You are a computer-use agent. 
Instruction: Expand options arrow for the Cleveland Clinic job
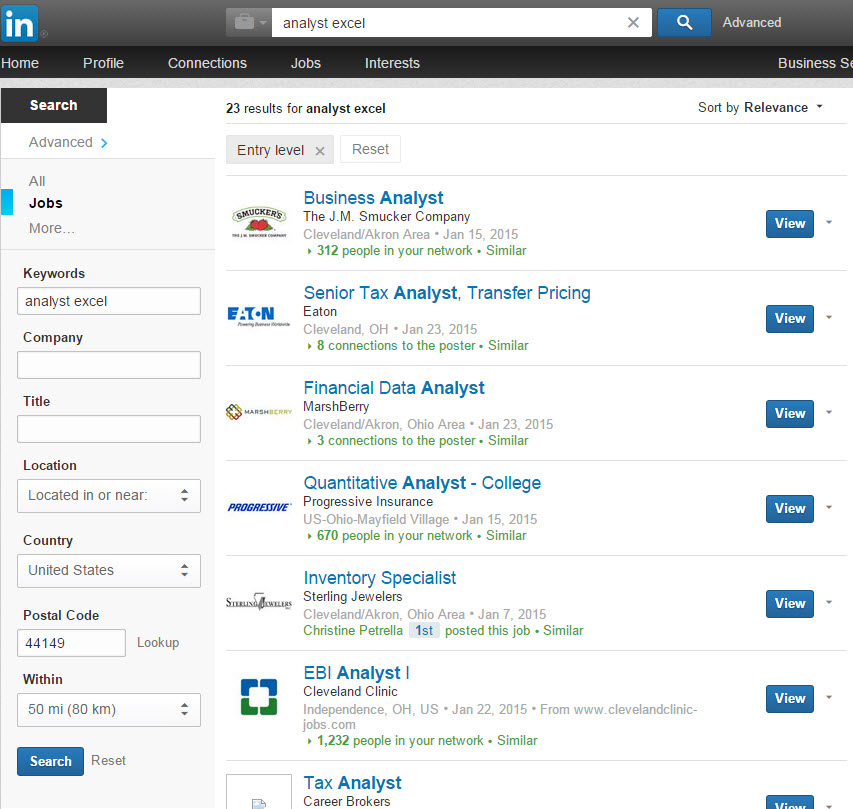click(829, 697)
